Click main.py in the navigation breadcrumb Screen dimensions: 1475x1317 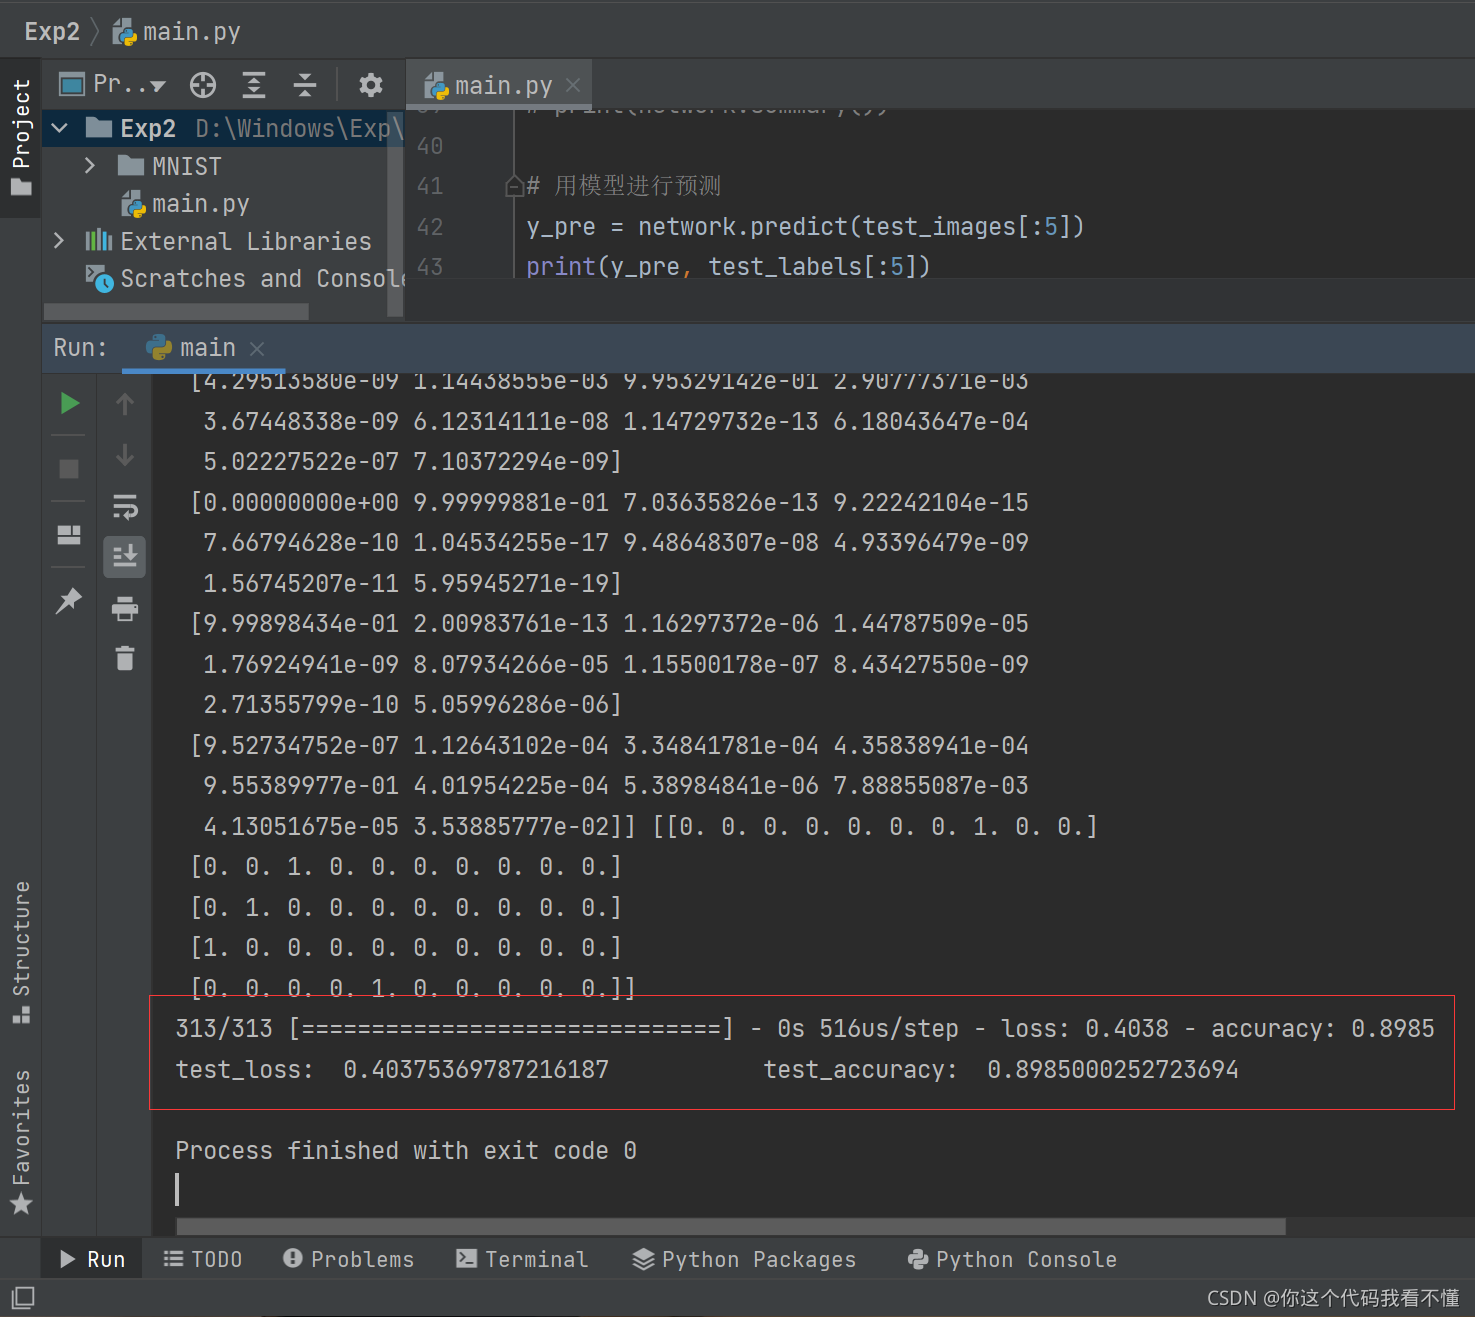point(177,32)
